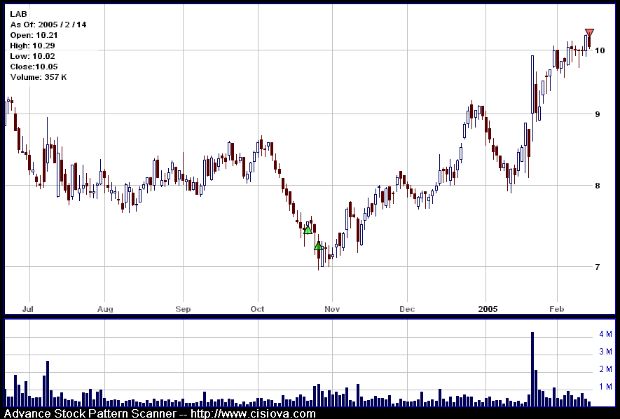The image size is (620, 419).
Task: Click the Jul month axis label
Action: tap(27, 309)
